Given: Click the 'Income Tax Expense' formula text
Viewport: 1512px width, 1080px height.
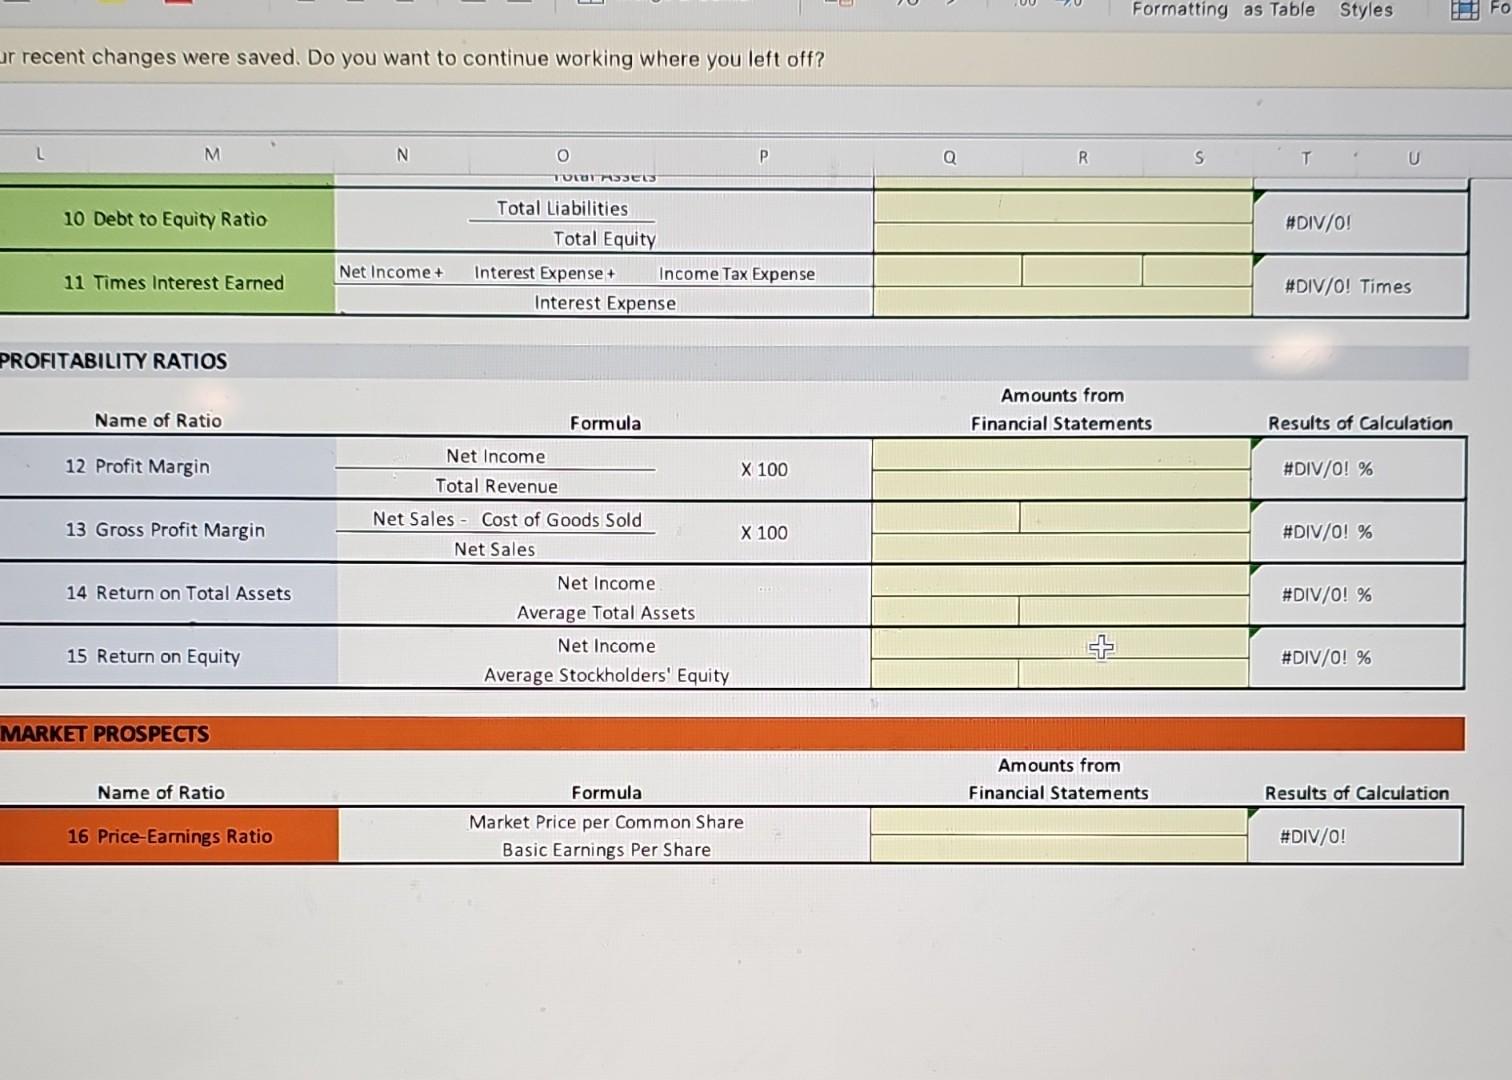Looking at the screenshot, I should pyautogui.click(x=737, y=273).
